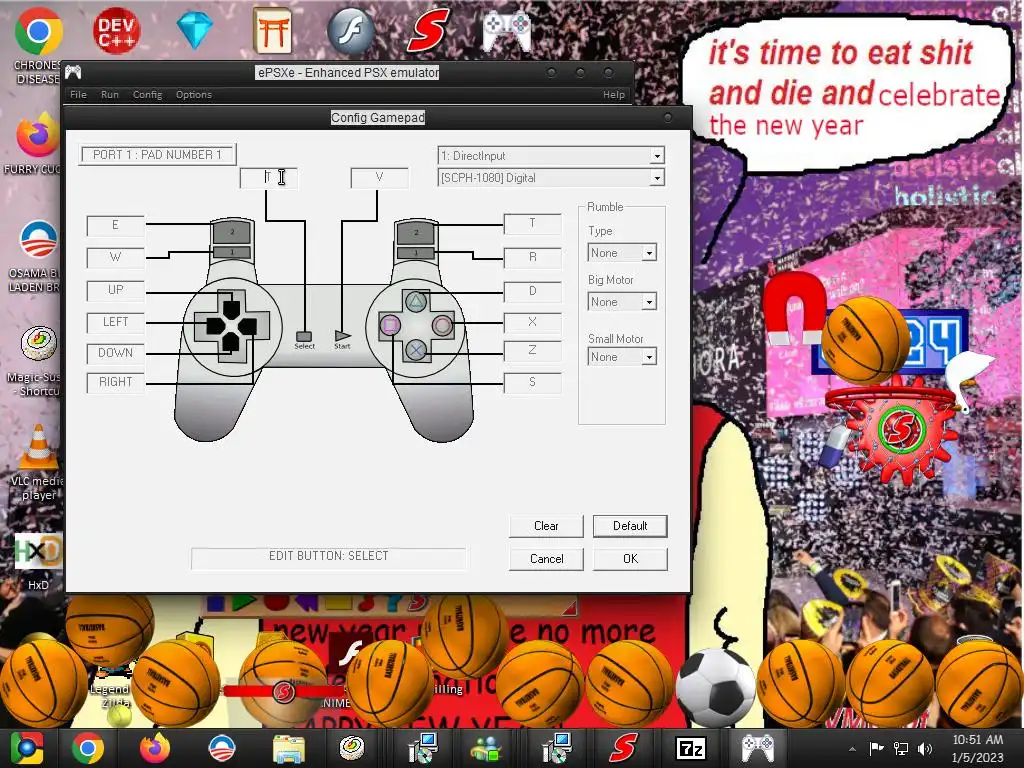1024x768 pixels.
Task: Open the Chrome desktop shortcut
Action: pos(38,31)
